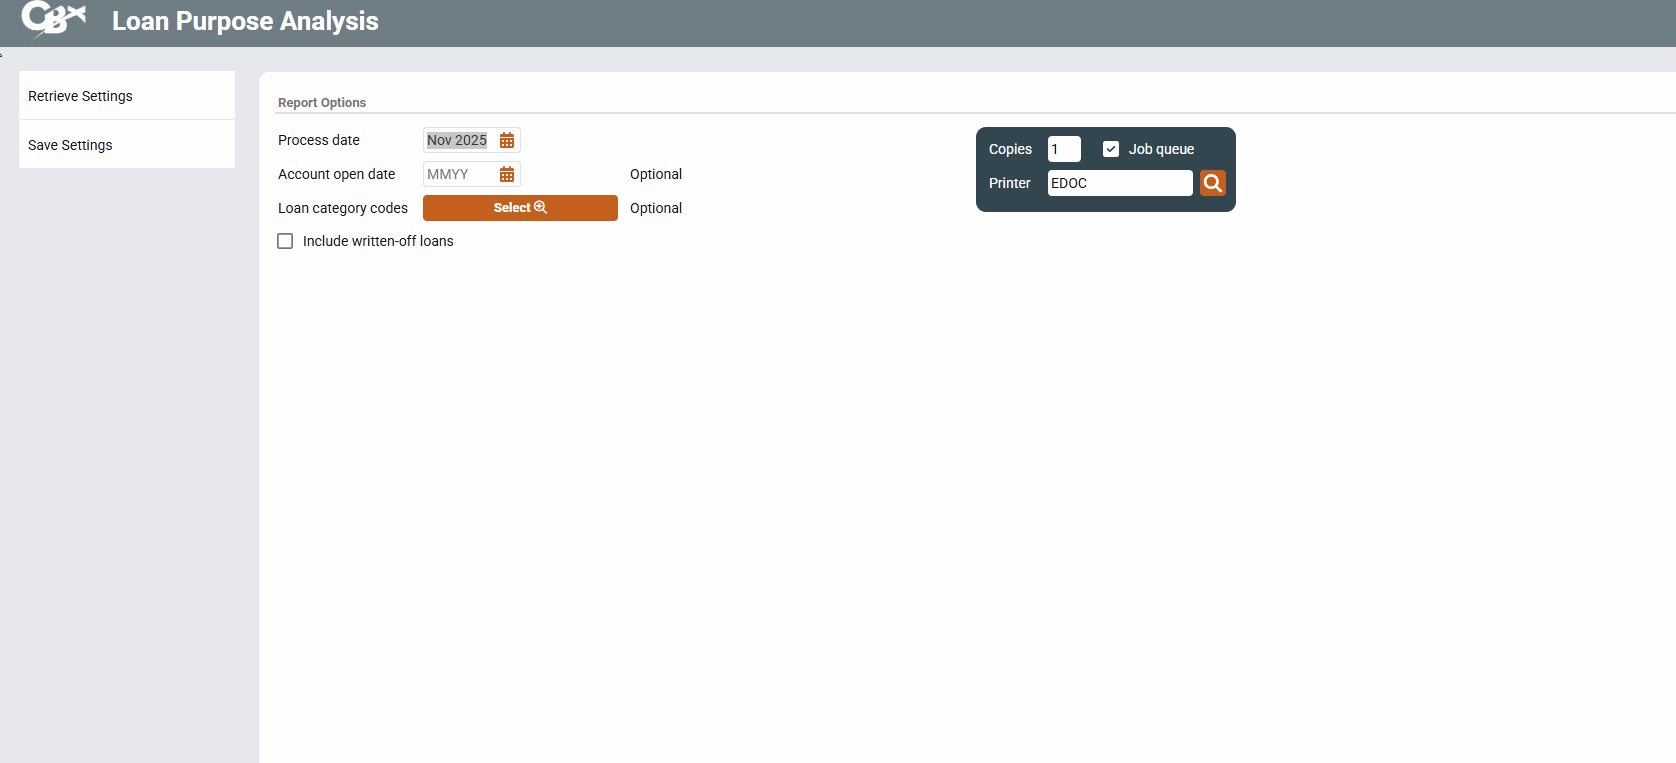Click into the Process date field
The image size is (1676, 763).
pyautogui.click(x=458, y=141)
